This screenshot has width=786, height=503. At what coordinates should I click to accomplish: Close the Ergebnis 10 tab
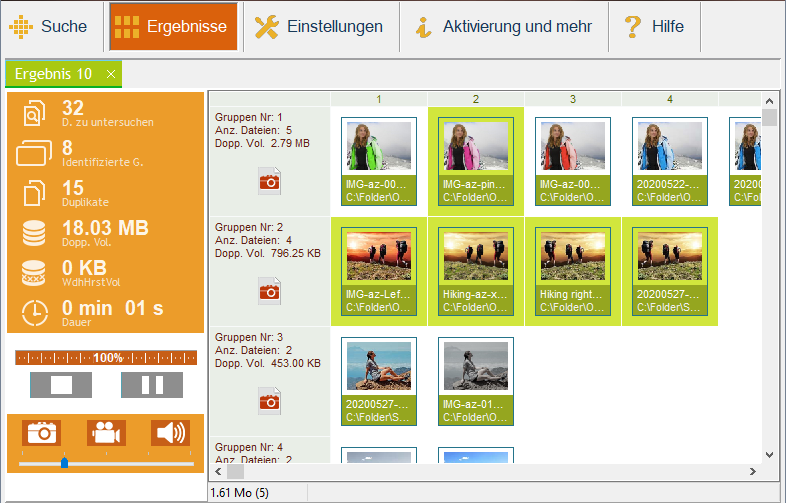tap(111, 74)
